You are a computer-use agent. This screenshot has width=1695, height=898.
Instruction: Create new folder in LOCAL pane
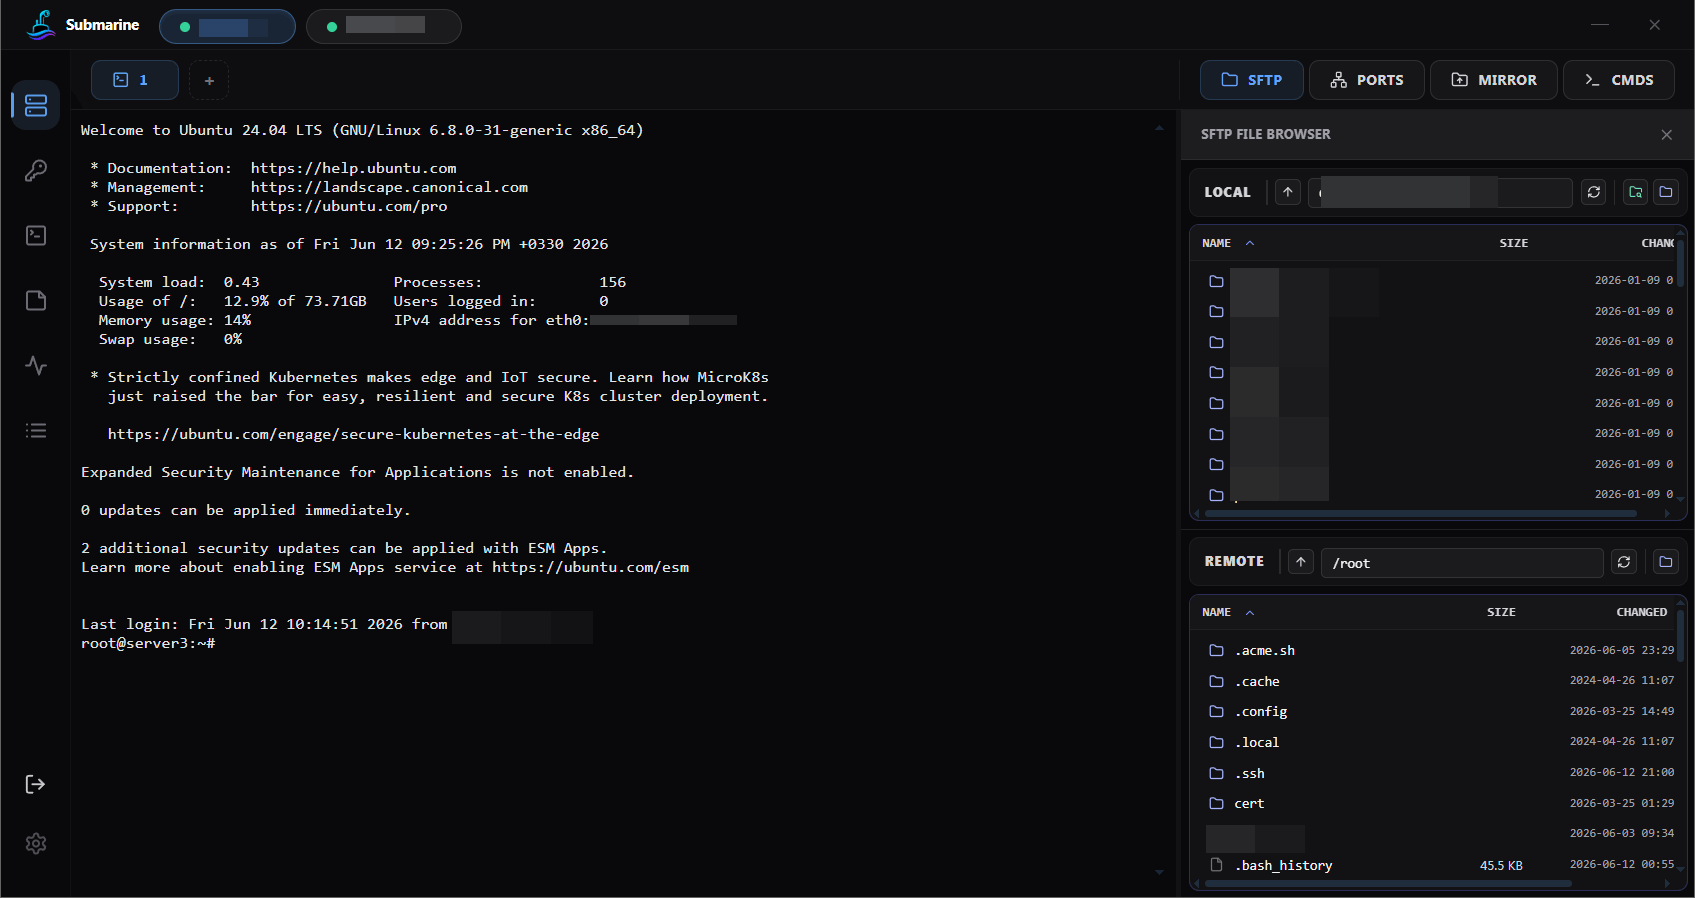coord(1666,192)
